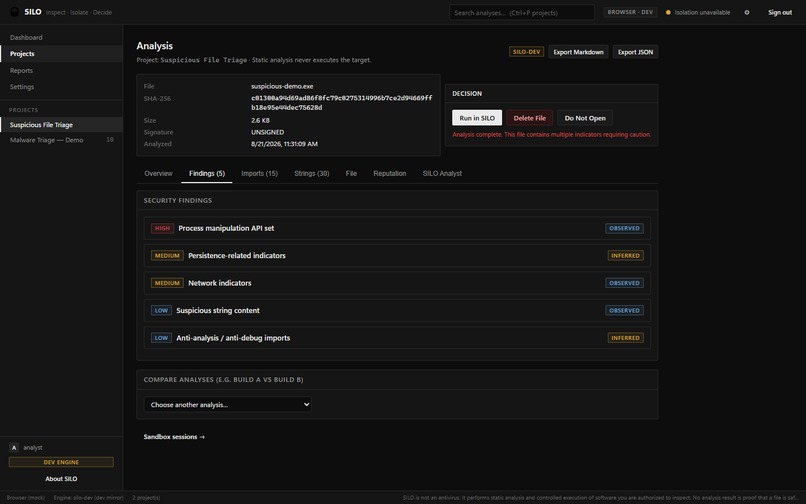Open the SILO Analyst tab

(442, 173)
